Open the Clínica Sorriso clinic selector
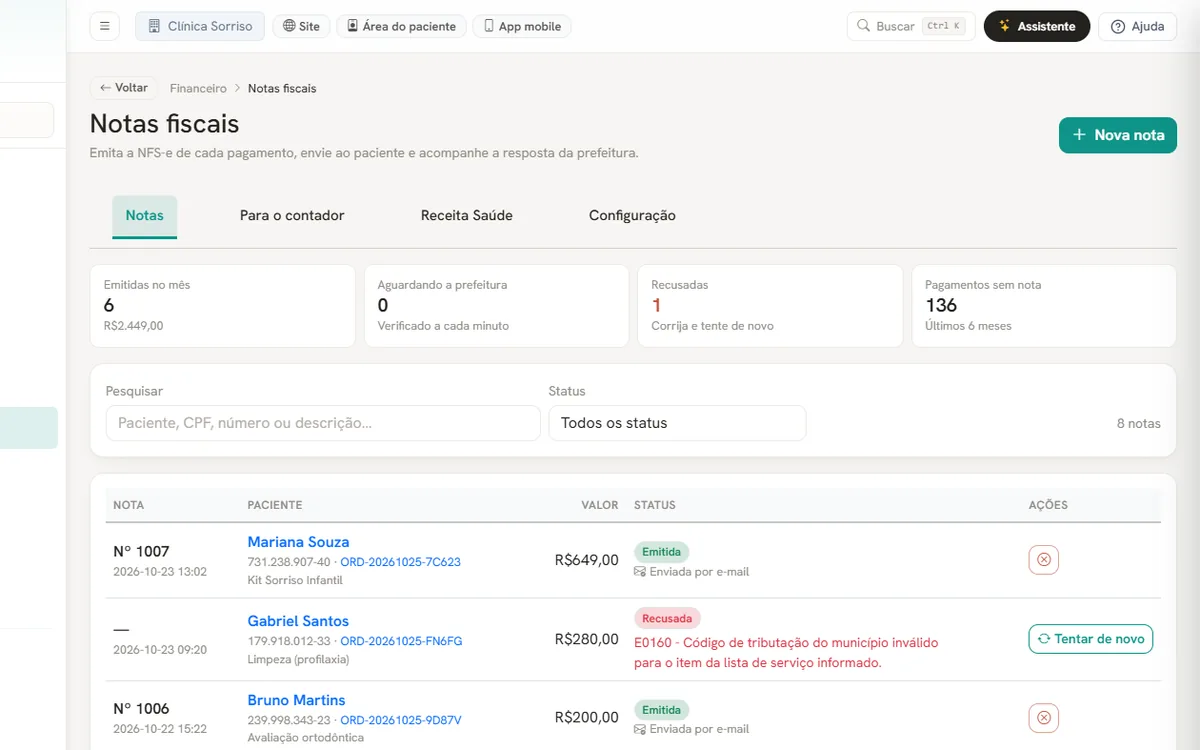The height and width of the screenshot is (750, 1200). pos(200,26)
